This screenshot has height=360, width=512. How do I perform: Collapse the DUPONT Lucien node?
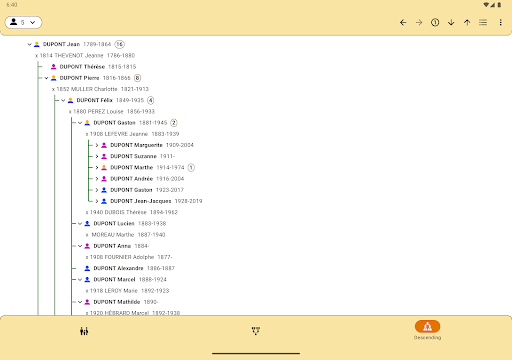[80, 224]
